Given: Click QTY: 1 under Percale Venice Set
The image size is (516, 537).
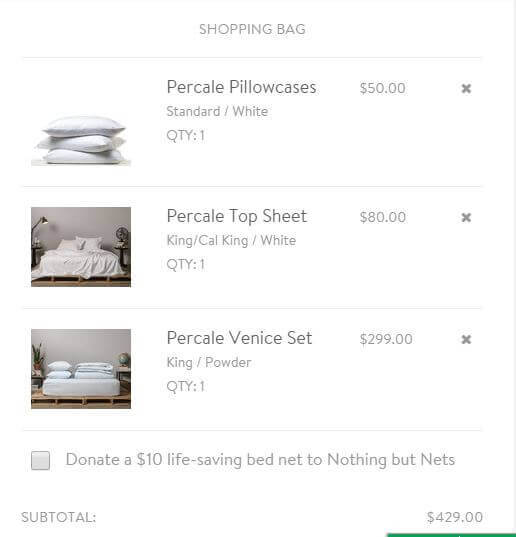Looking at the screenshot, I should pos(186,387).
